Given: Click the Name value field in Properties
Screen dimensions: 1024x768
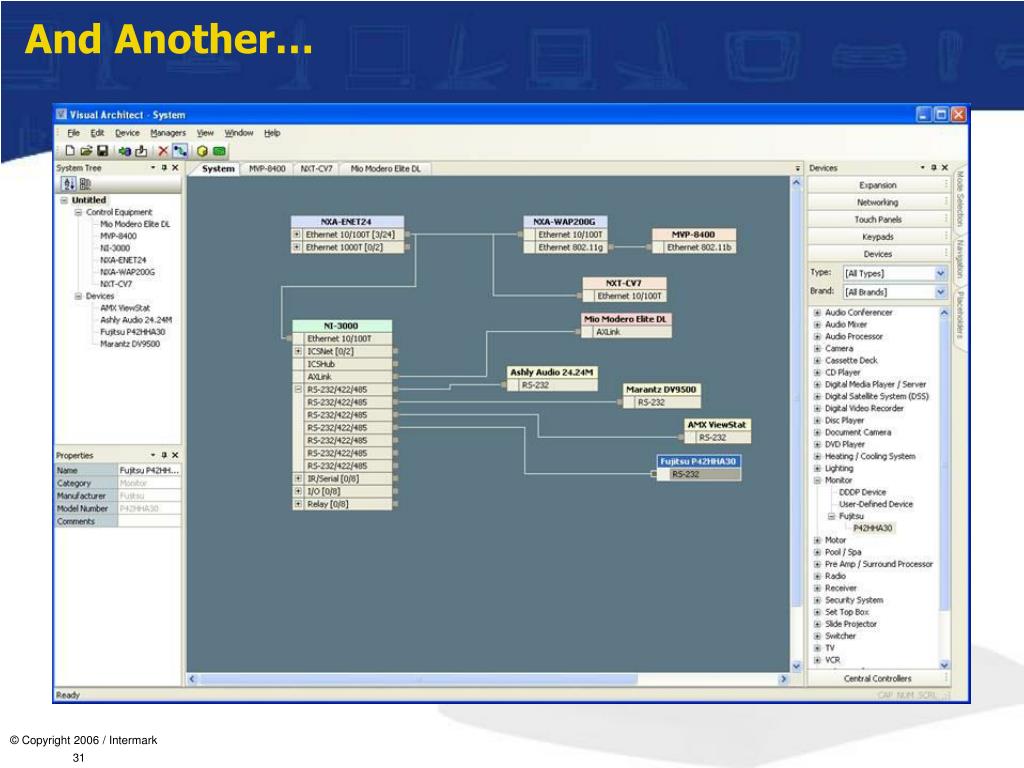Looking at the screenshot, I should tap(149, 470).
